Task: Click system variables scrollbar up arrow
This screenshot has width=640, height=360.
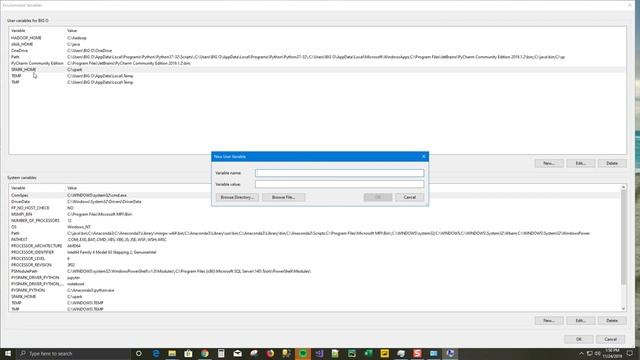Action: [x=623, y=187]
